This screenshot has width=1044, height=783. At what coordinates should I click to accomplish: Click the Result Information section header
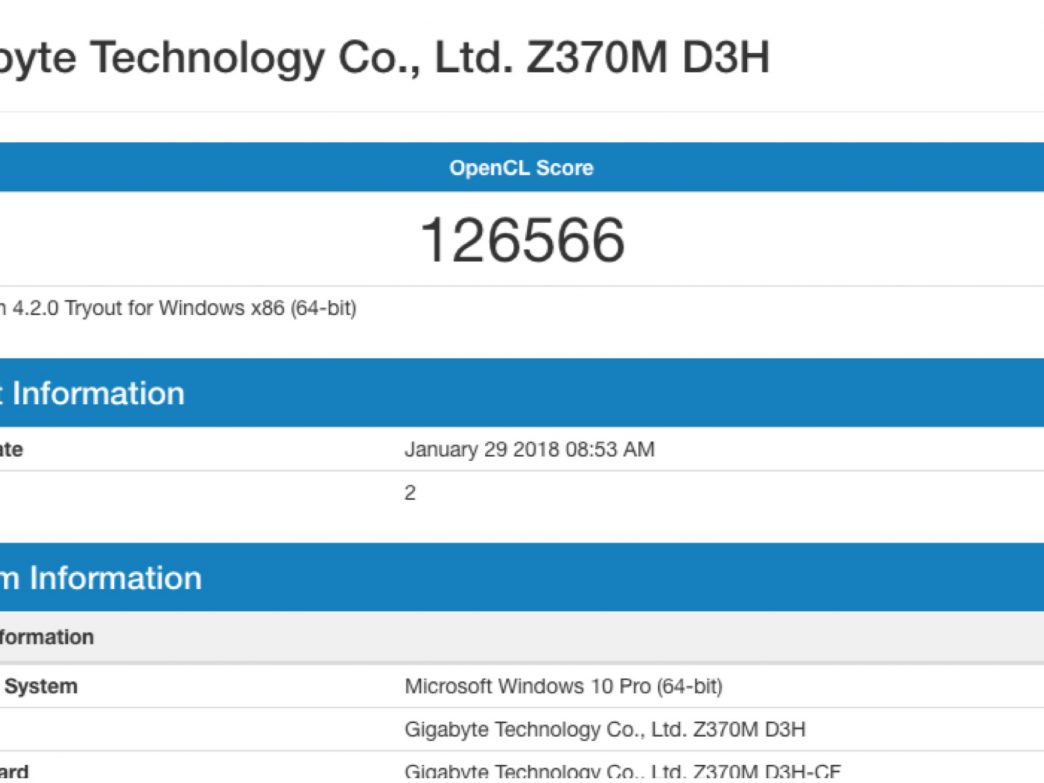pos(98,393)
